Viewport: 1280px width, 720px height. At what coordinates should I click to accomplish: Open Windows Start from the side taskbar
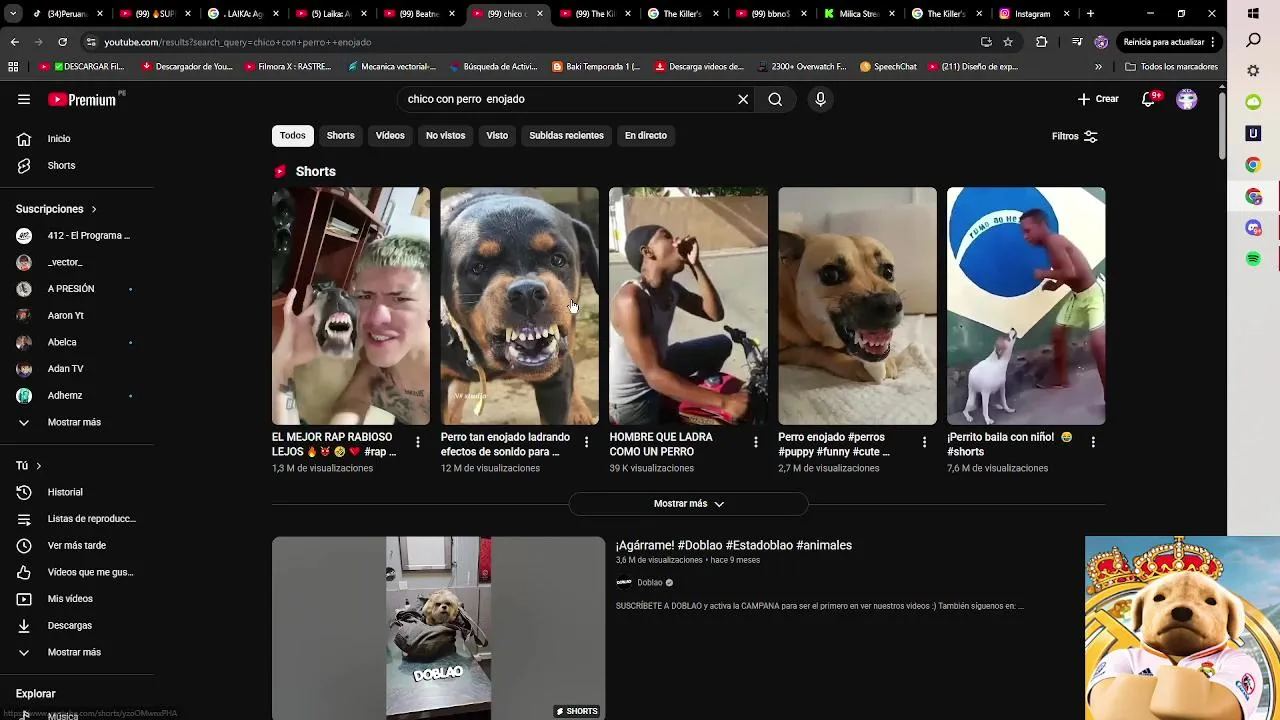1253,14
